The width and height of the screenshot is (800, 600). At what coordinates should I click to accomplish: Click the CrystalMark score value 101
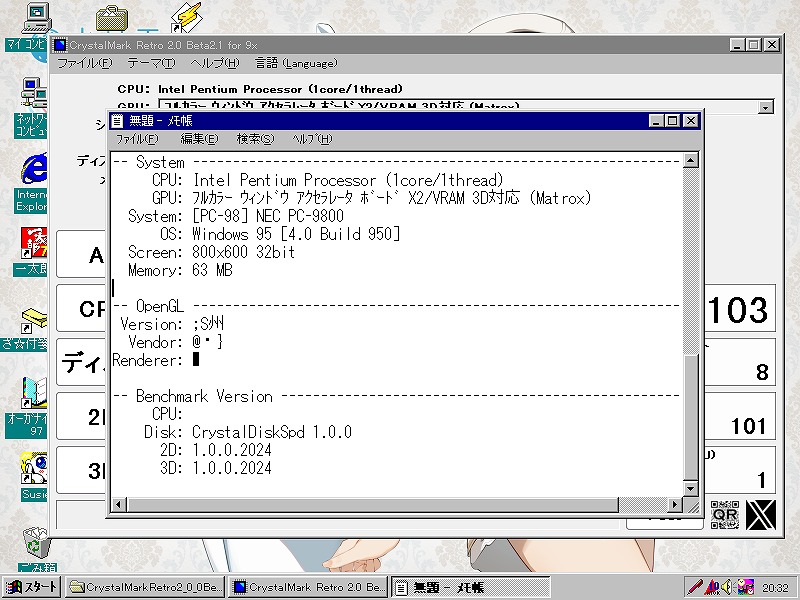click(748, 427)
